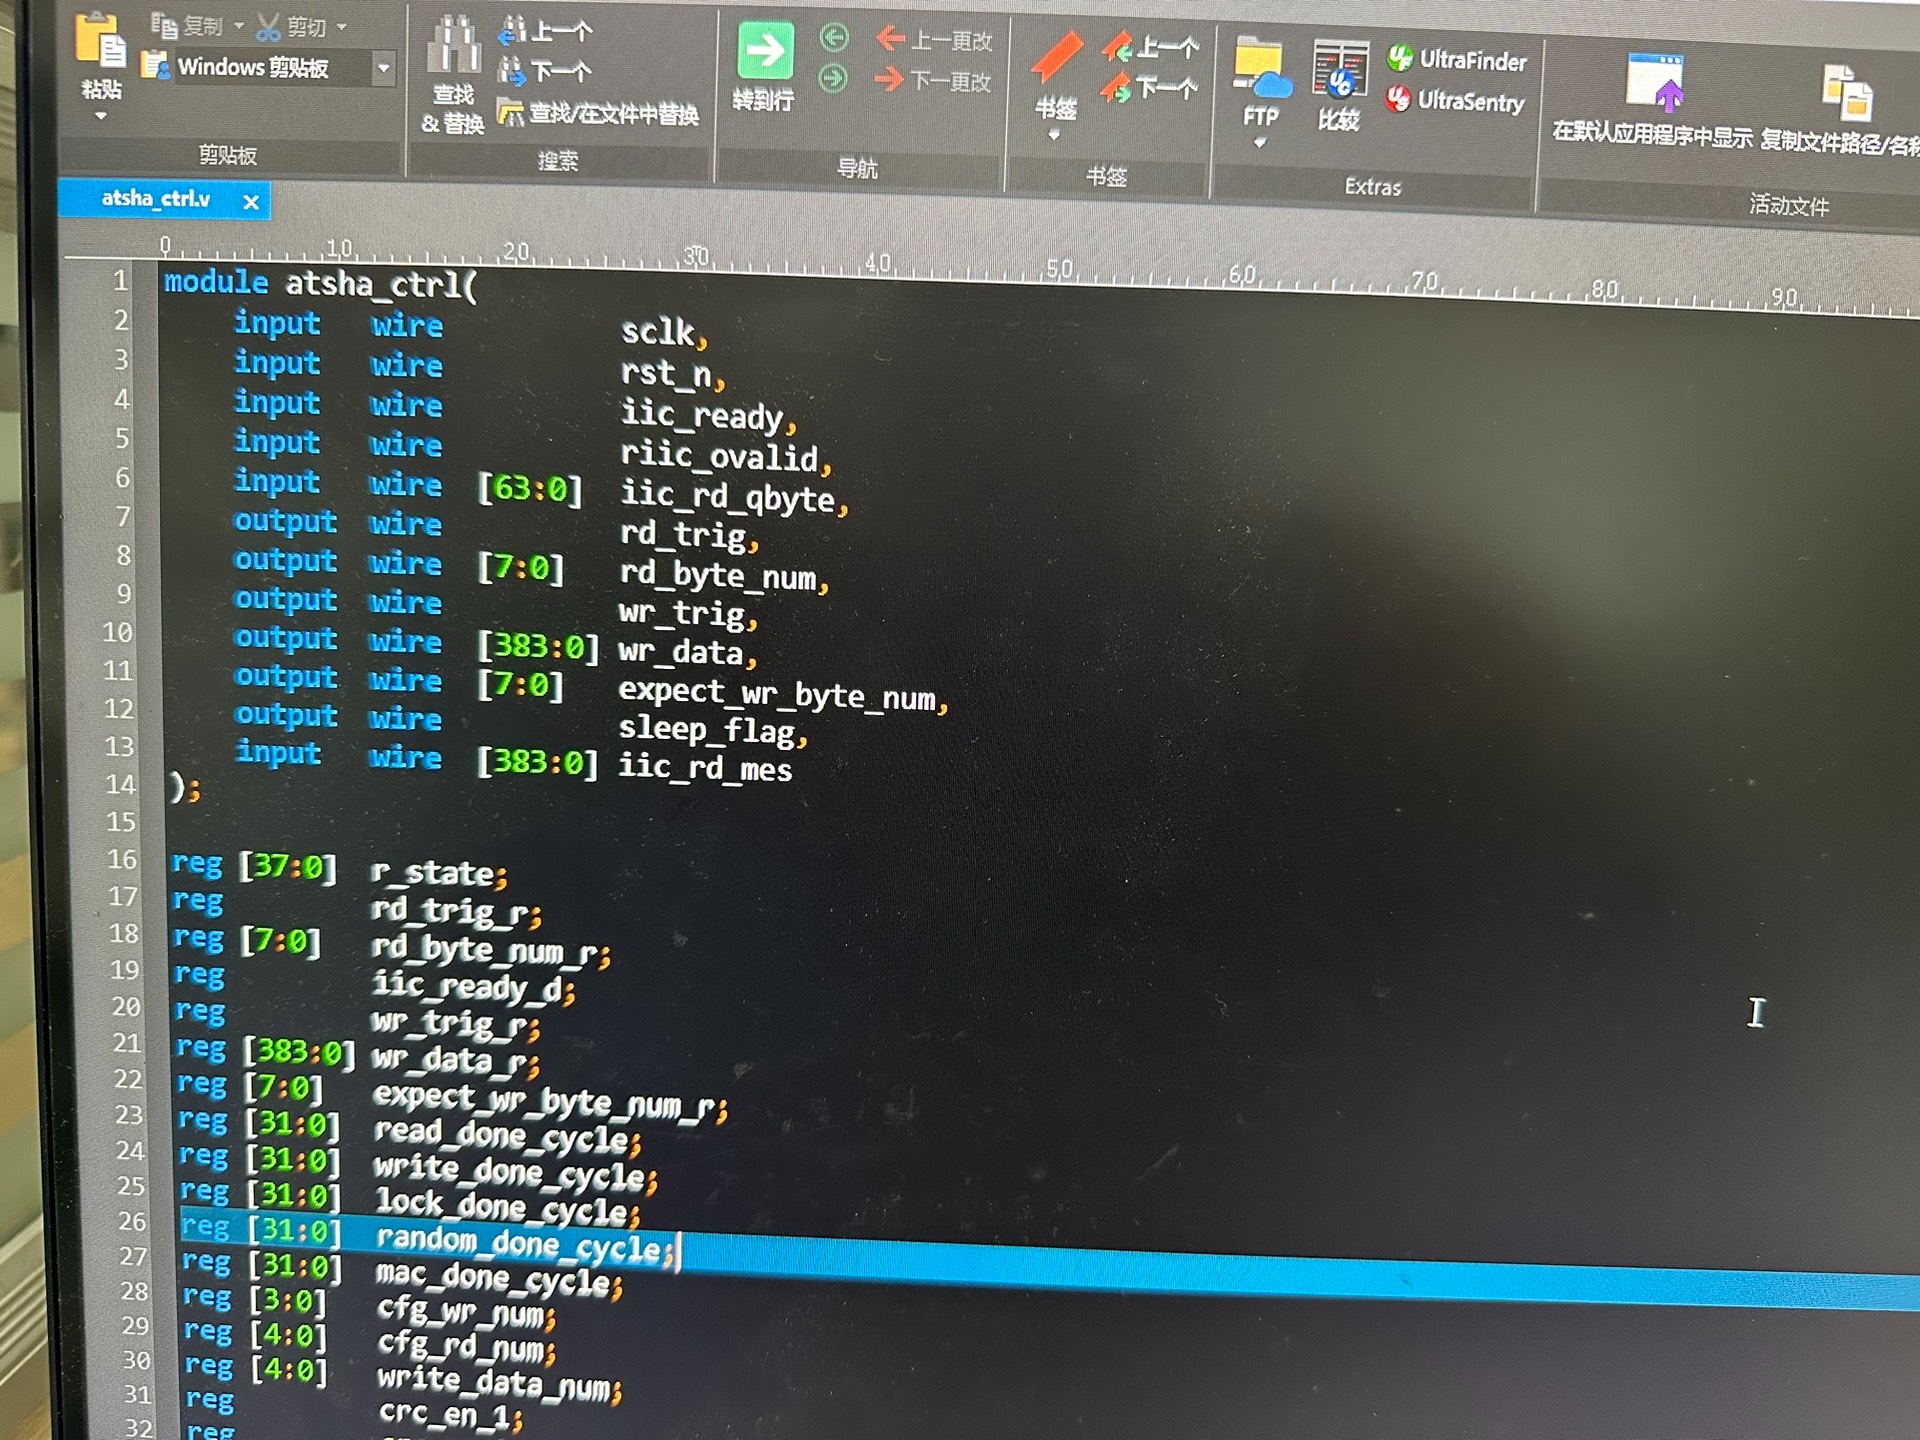
Task: Click 'cfg_wr_num;' register name
Action: pyautogui.click(x=467, y=1313)
